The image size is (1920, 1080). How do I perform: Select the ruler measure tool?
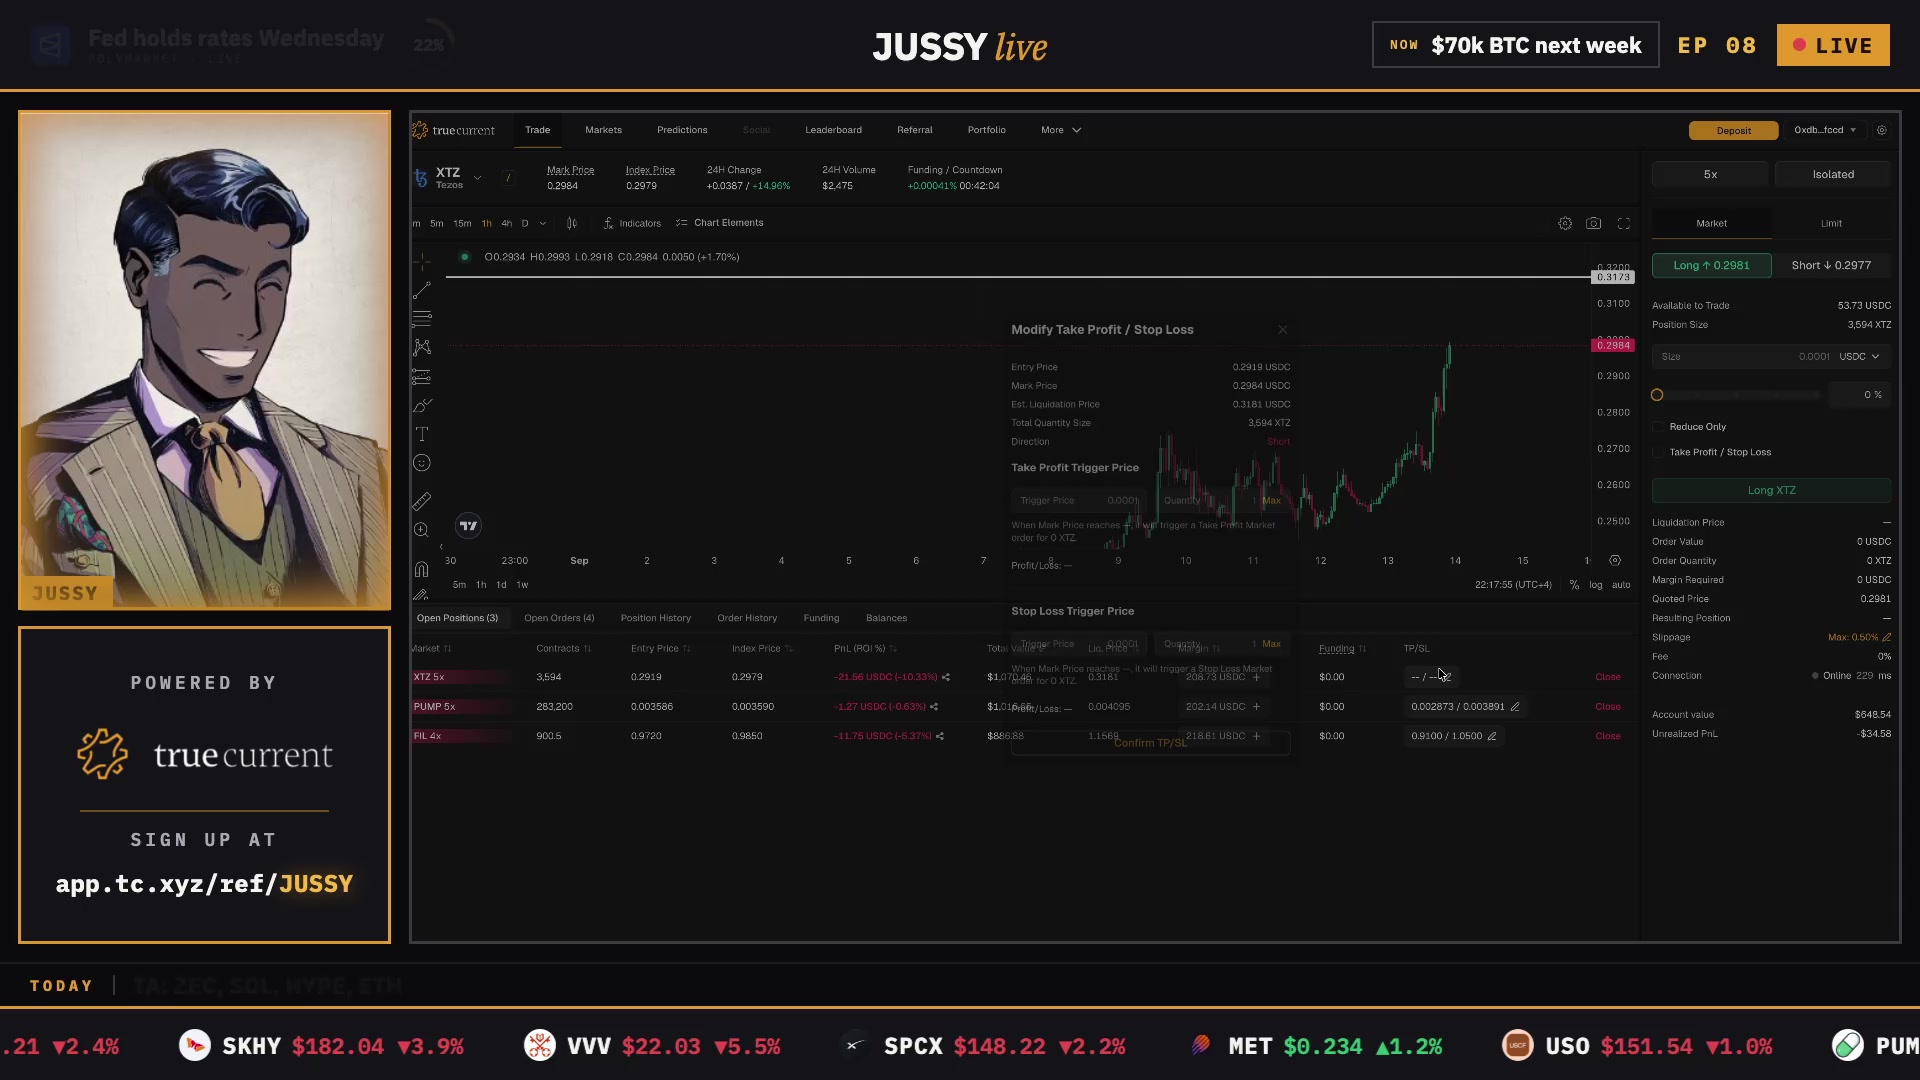[x=422, y=501]
